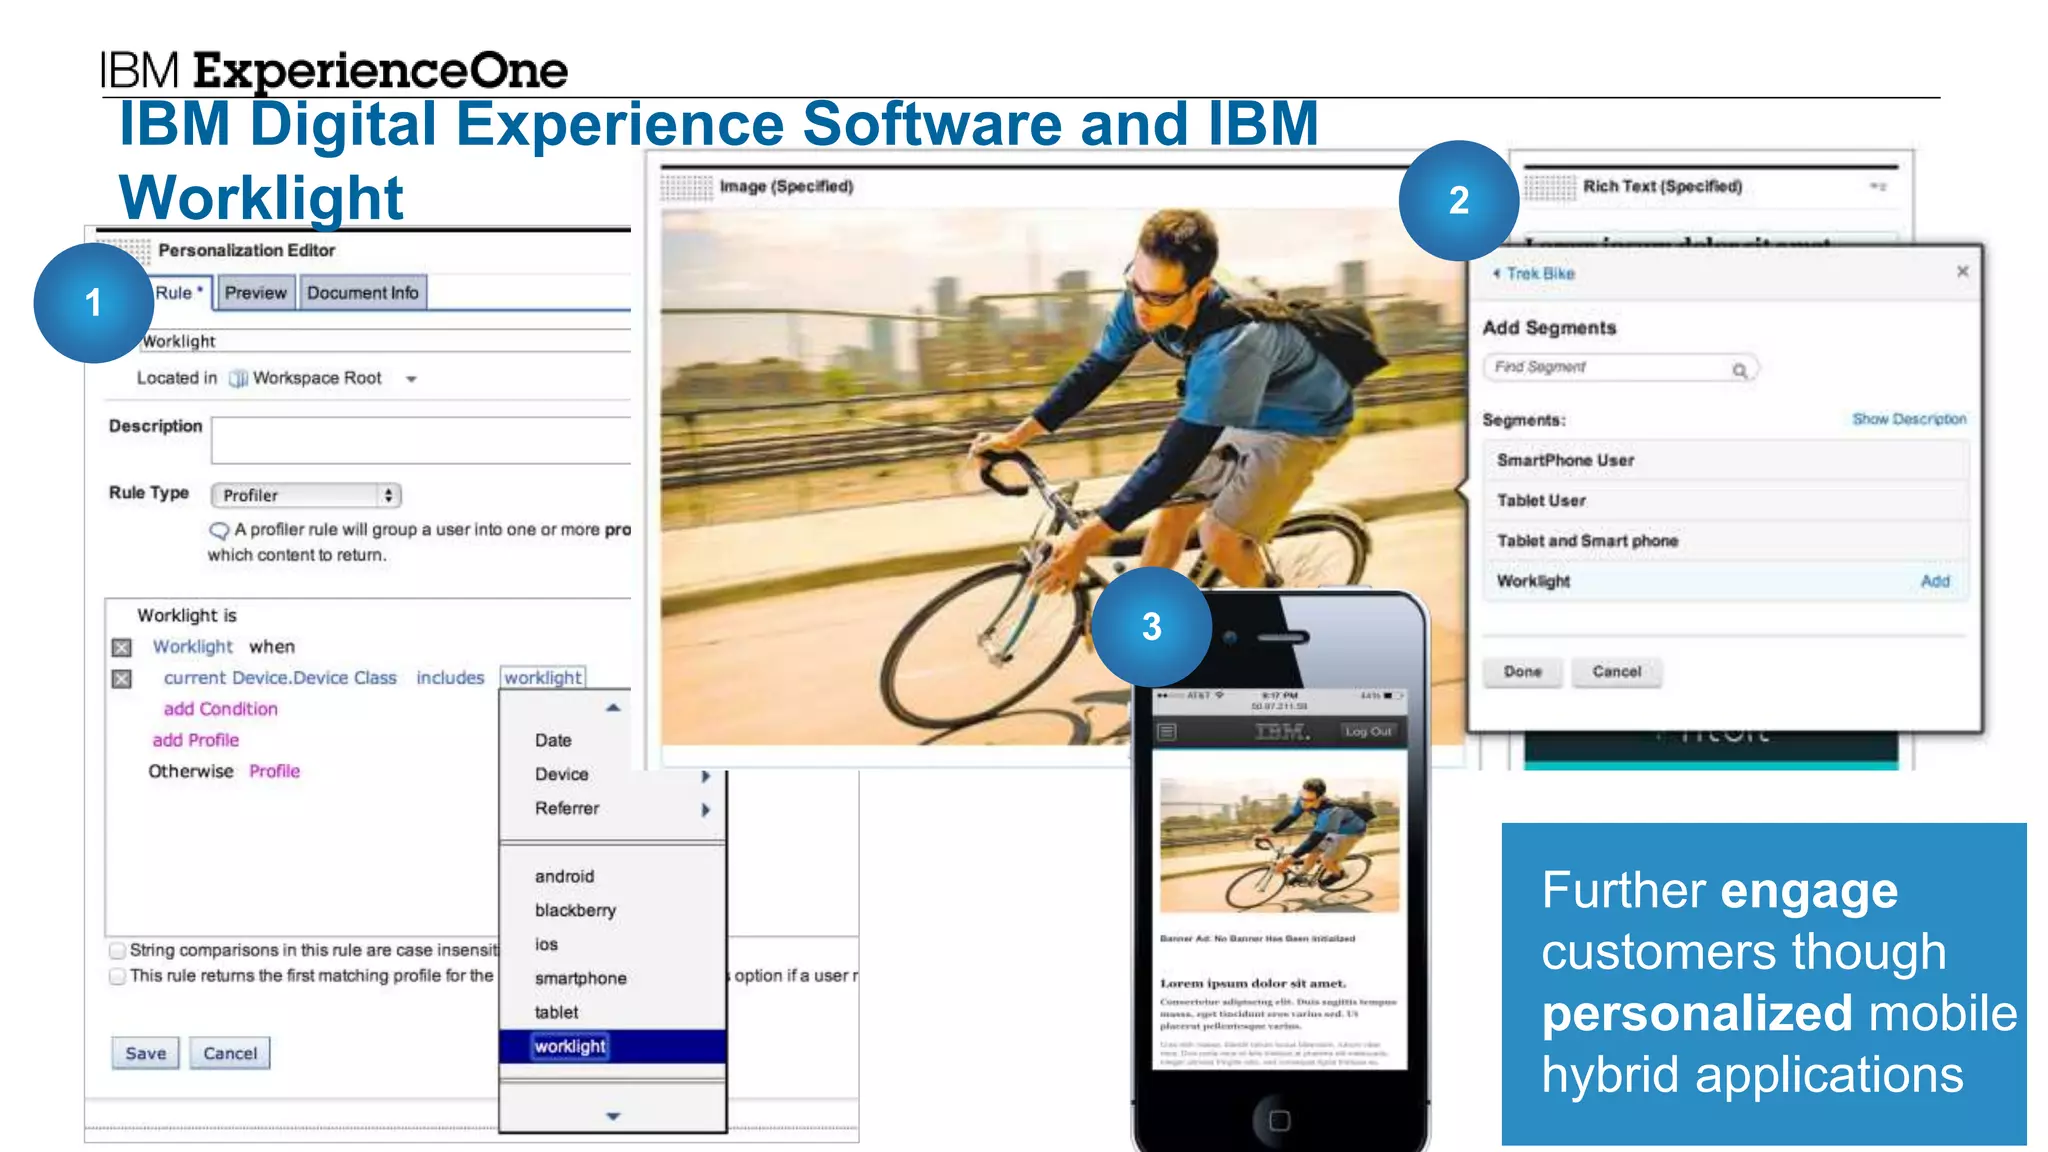The height and width of the screenshot is (1152, 2048).
Task: Close the Add Segments dialog
Action: 1962,271
